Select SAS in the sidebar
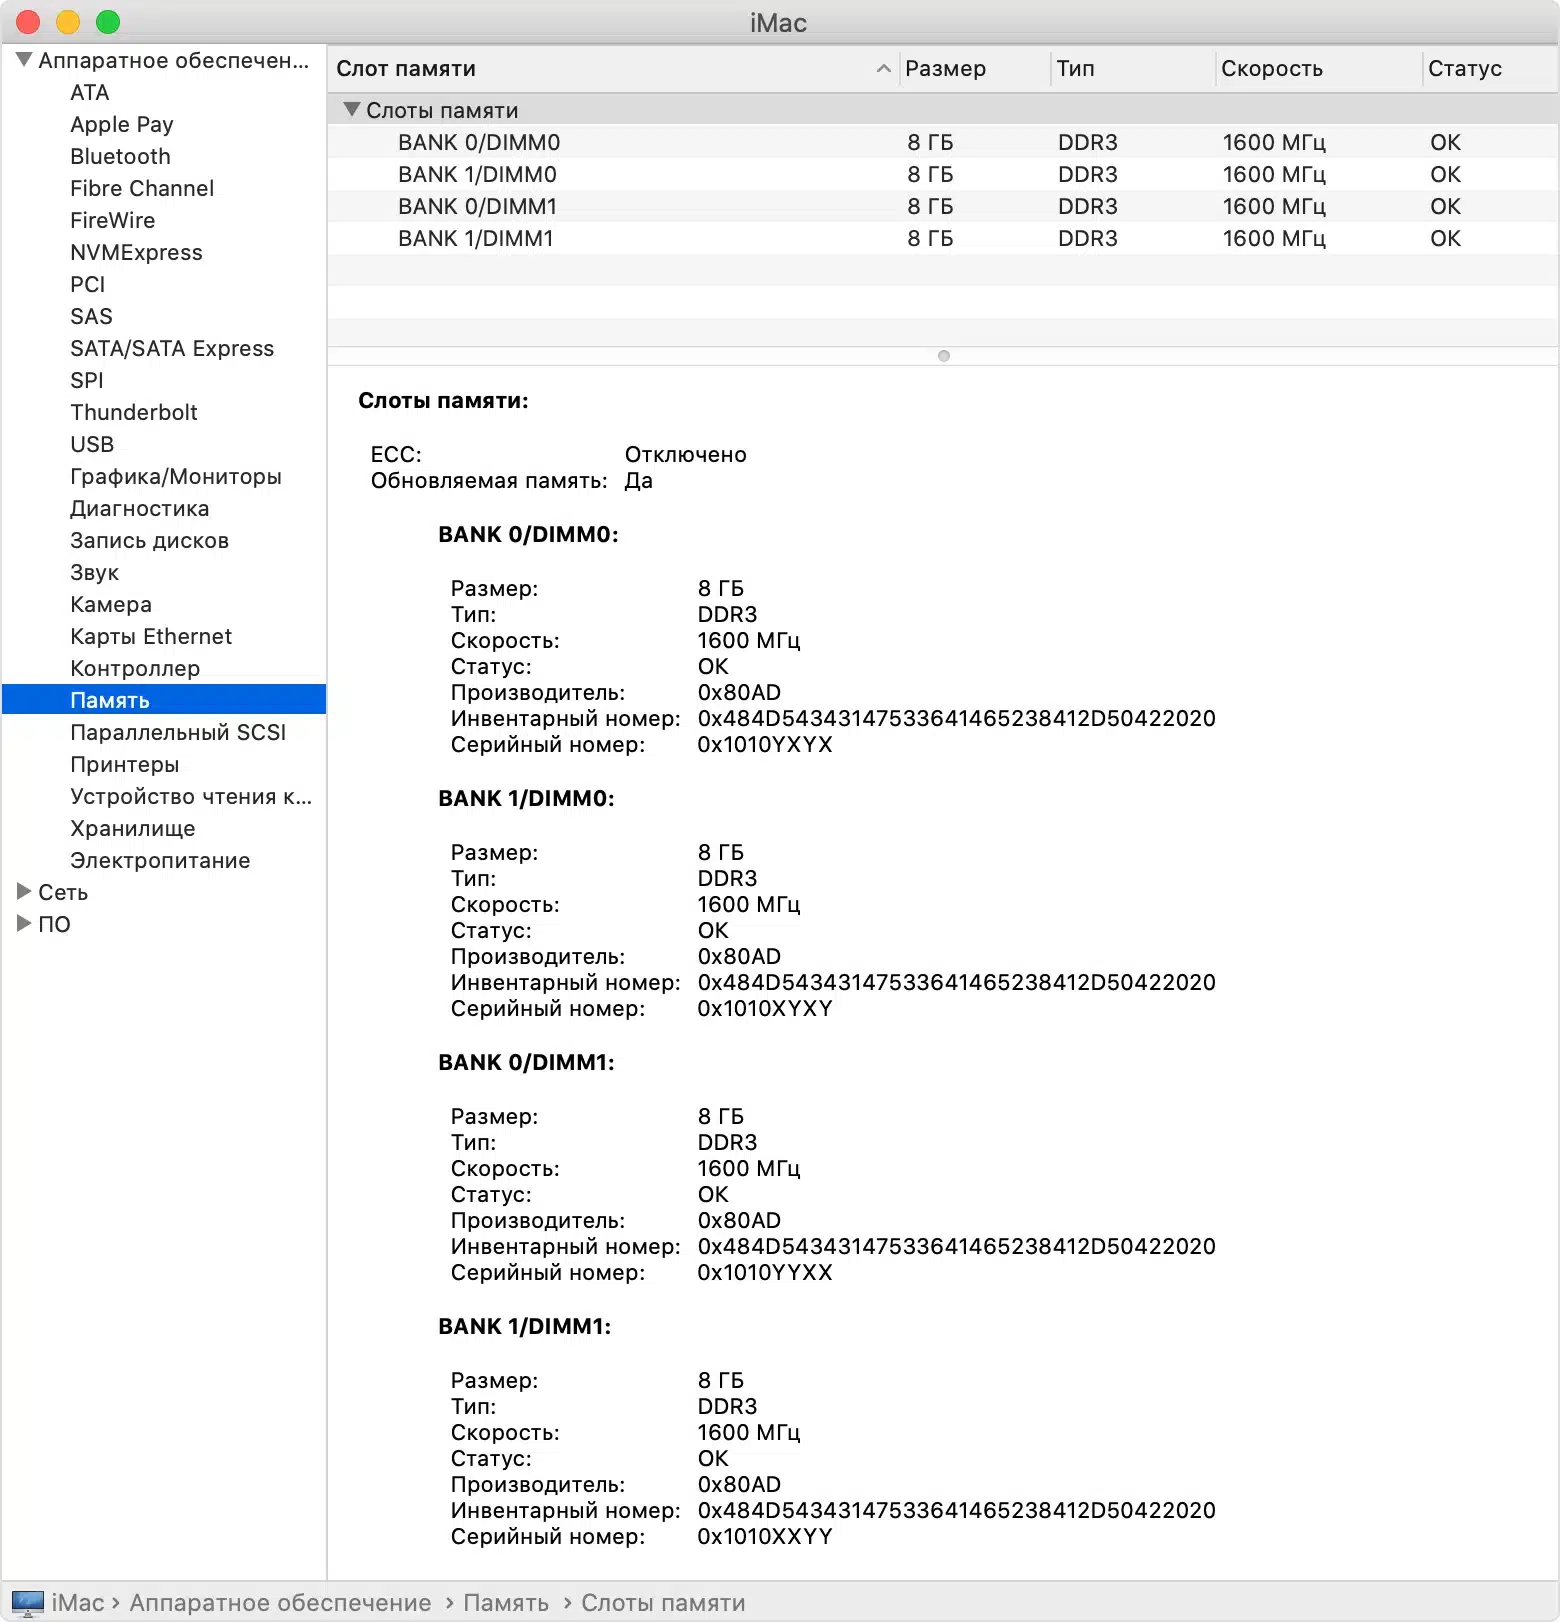The width and height of the screenshot is (1560, 1622). tap(91, 316)
